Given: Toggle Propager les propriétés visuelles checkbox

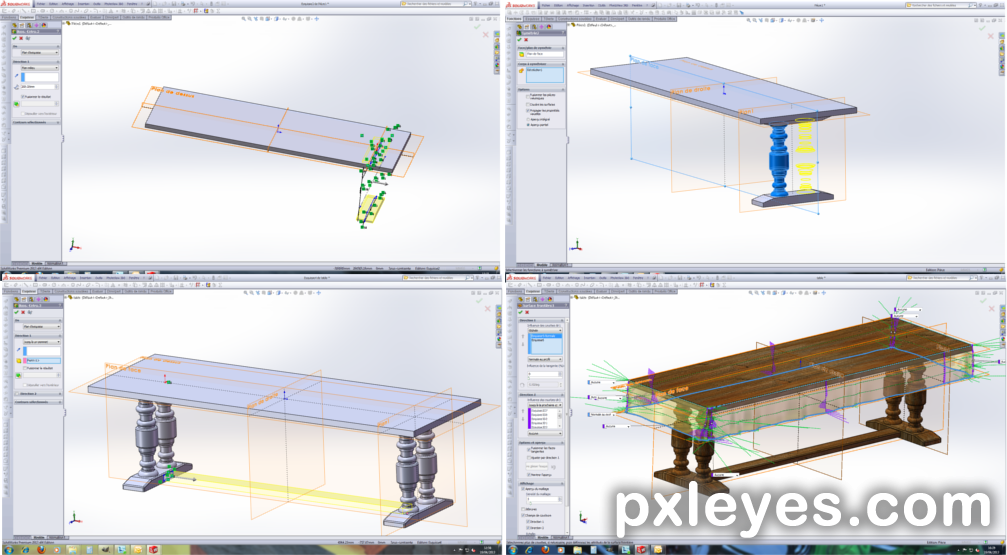Looking at the screenshot, I should point(528,110).
